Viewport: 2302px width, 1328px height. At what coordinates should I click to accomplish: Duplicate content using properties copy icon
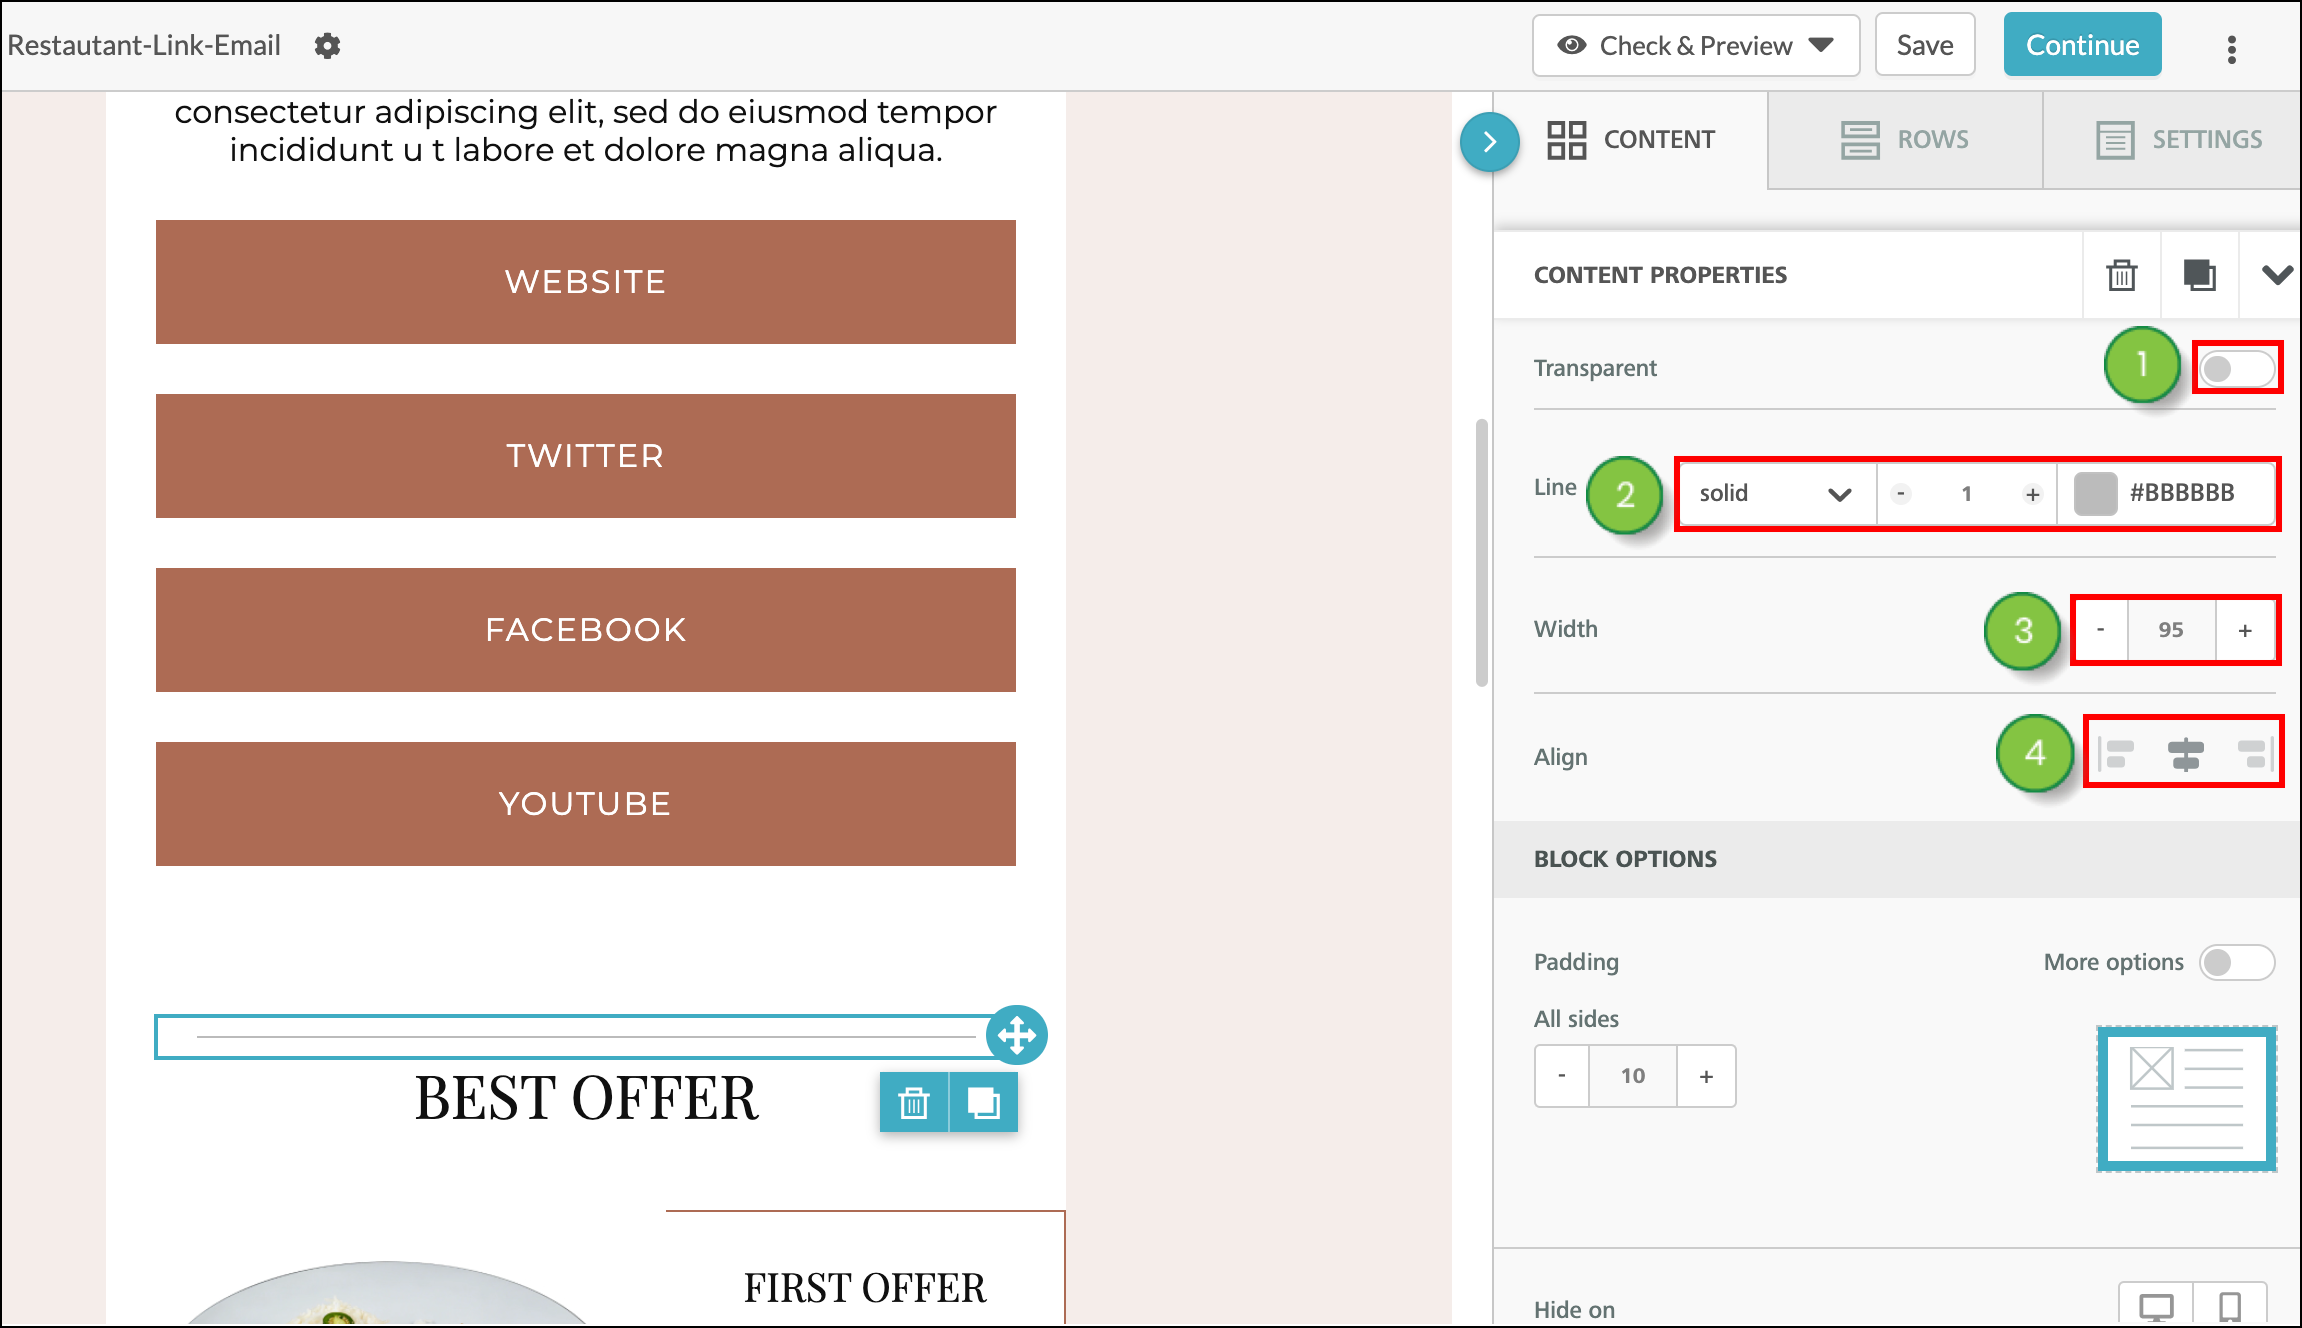(x=2199, y=275)
